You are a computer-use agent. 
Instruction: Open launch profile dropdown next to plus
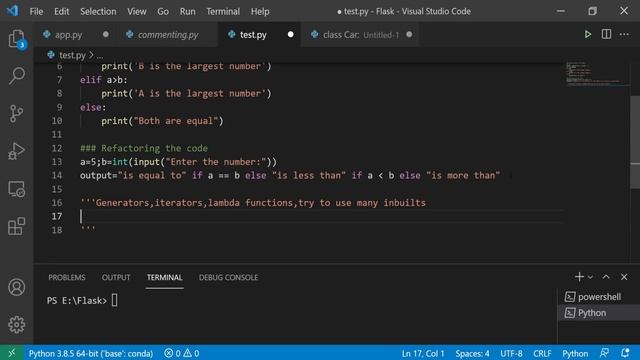coord(590,277)
